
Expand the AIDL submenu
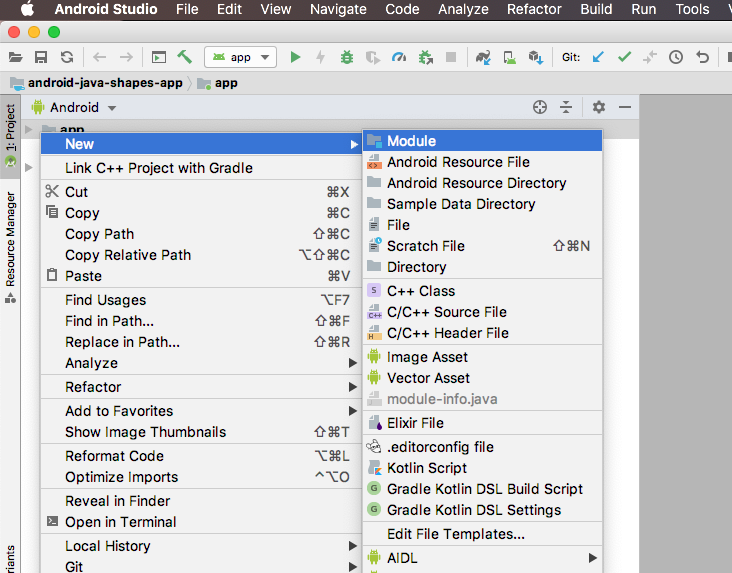click(482, 558)
